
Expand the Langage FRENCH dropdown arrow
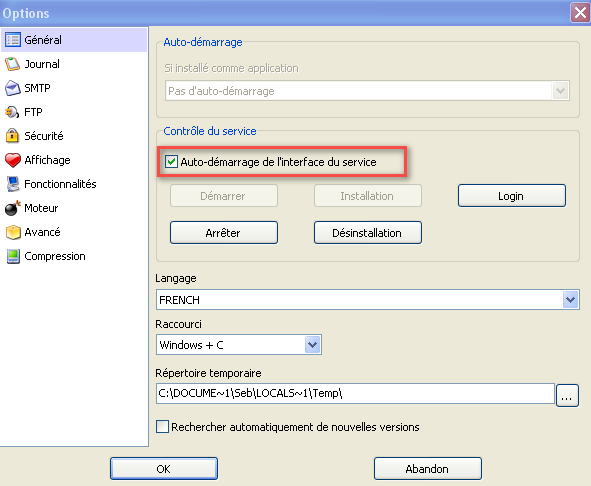pyautogui.click(x=571, y=300)
